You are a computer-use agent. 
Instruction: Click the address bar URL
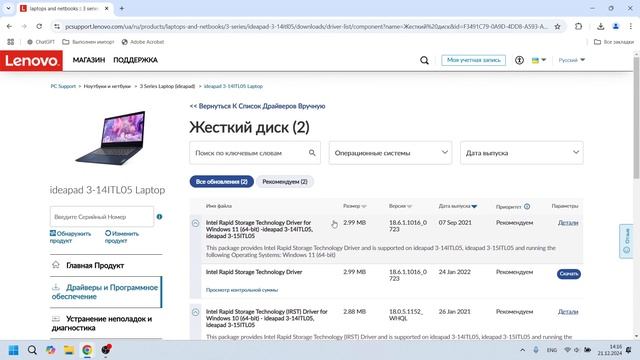point(306,27)
